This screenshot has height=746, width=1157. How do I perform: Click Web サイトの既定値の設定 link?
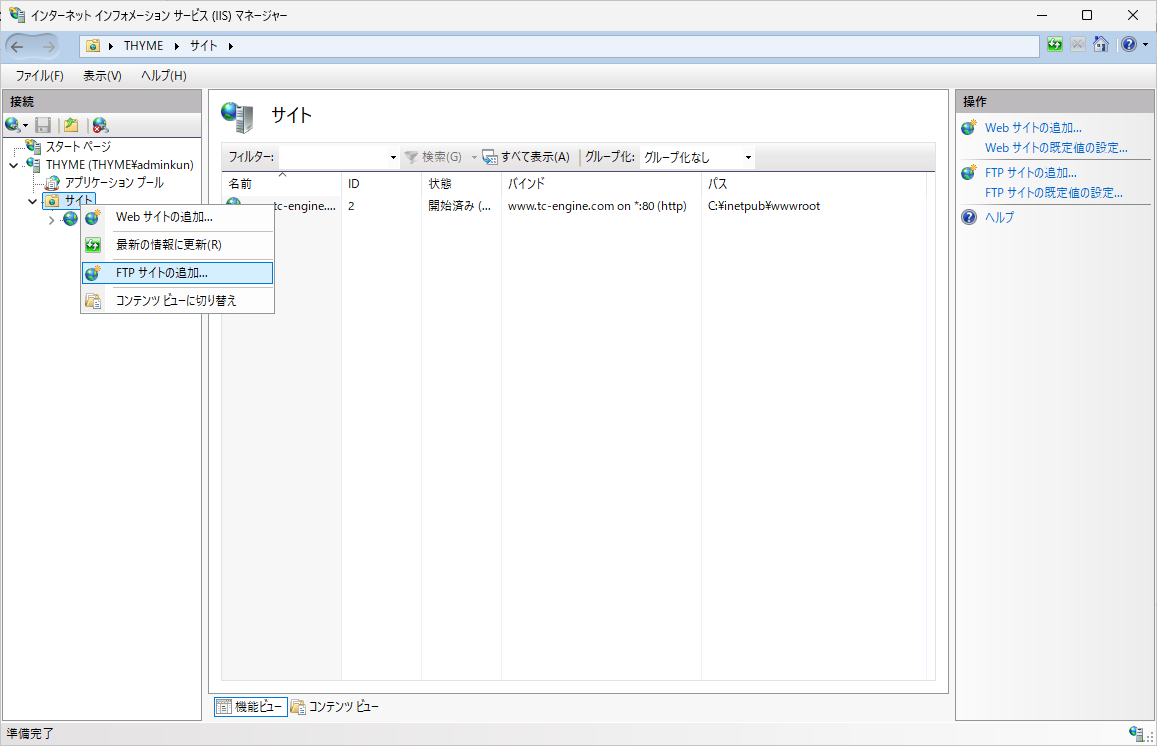1056,148
